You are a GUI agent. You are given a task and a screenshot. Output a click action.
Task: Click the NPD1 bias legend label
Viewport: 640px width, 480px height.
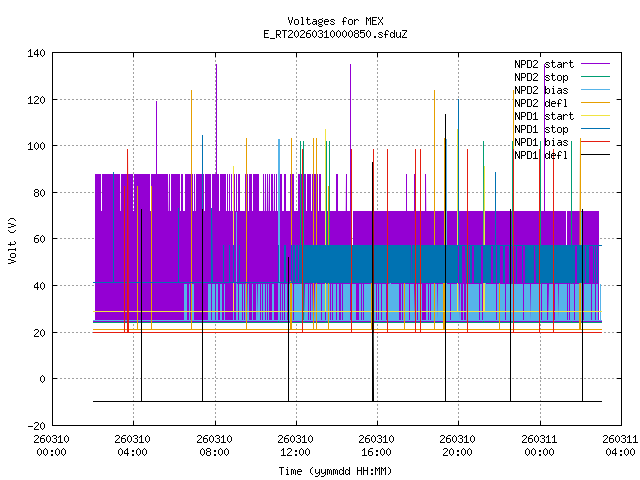click(541, 141)
